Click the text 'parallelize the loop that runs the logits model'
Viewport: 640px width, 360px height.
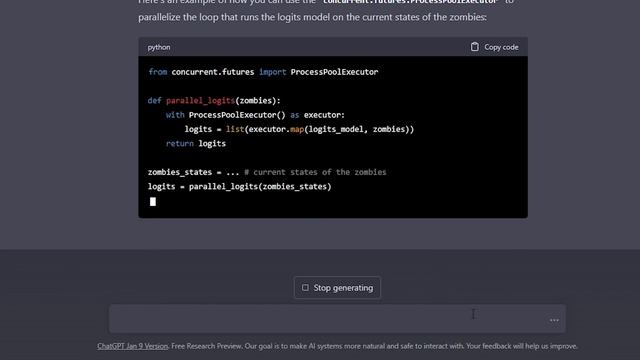coord(239,17)
